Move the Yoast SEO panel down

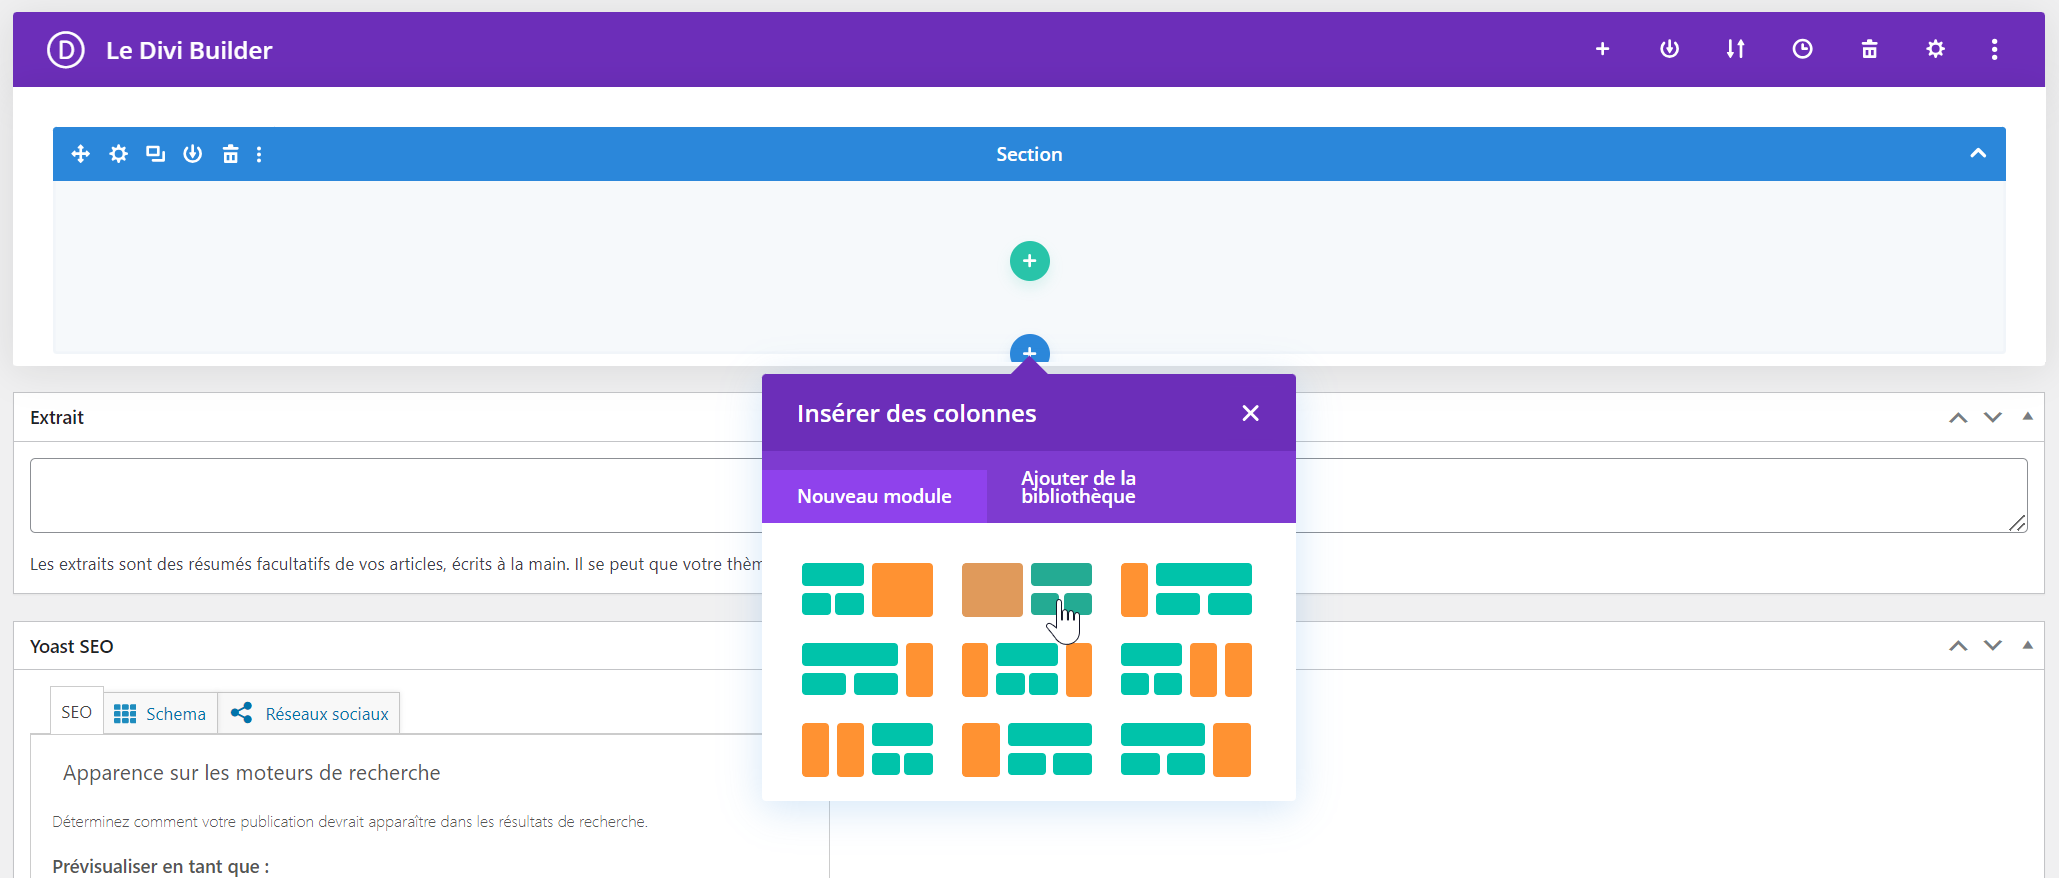[x=1993, y=646]
